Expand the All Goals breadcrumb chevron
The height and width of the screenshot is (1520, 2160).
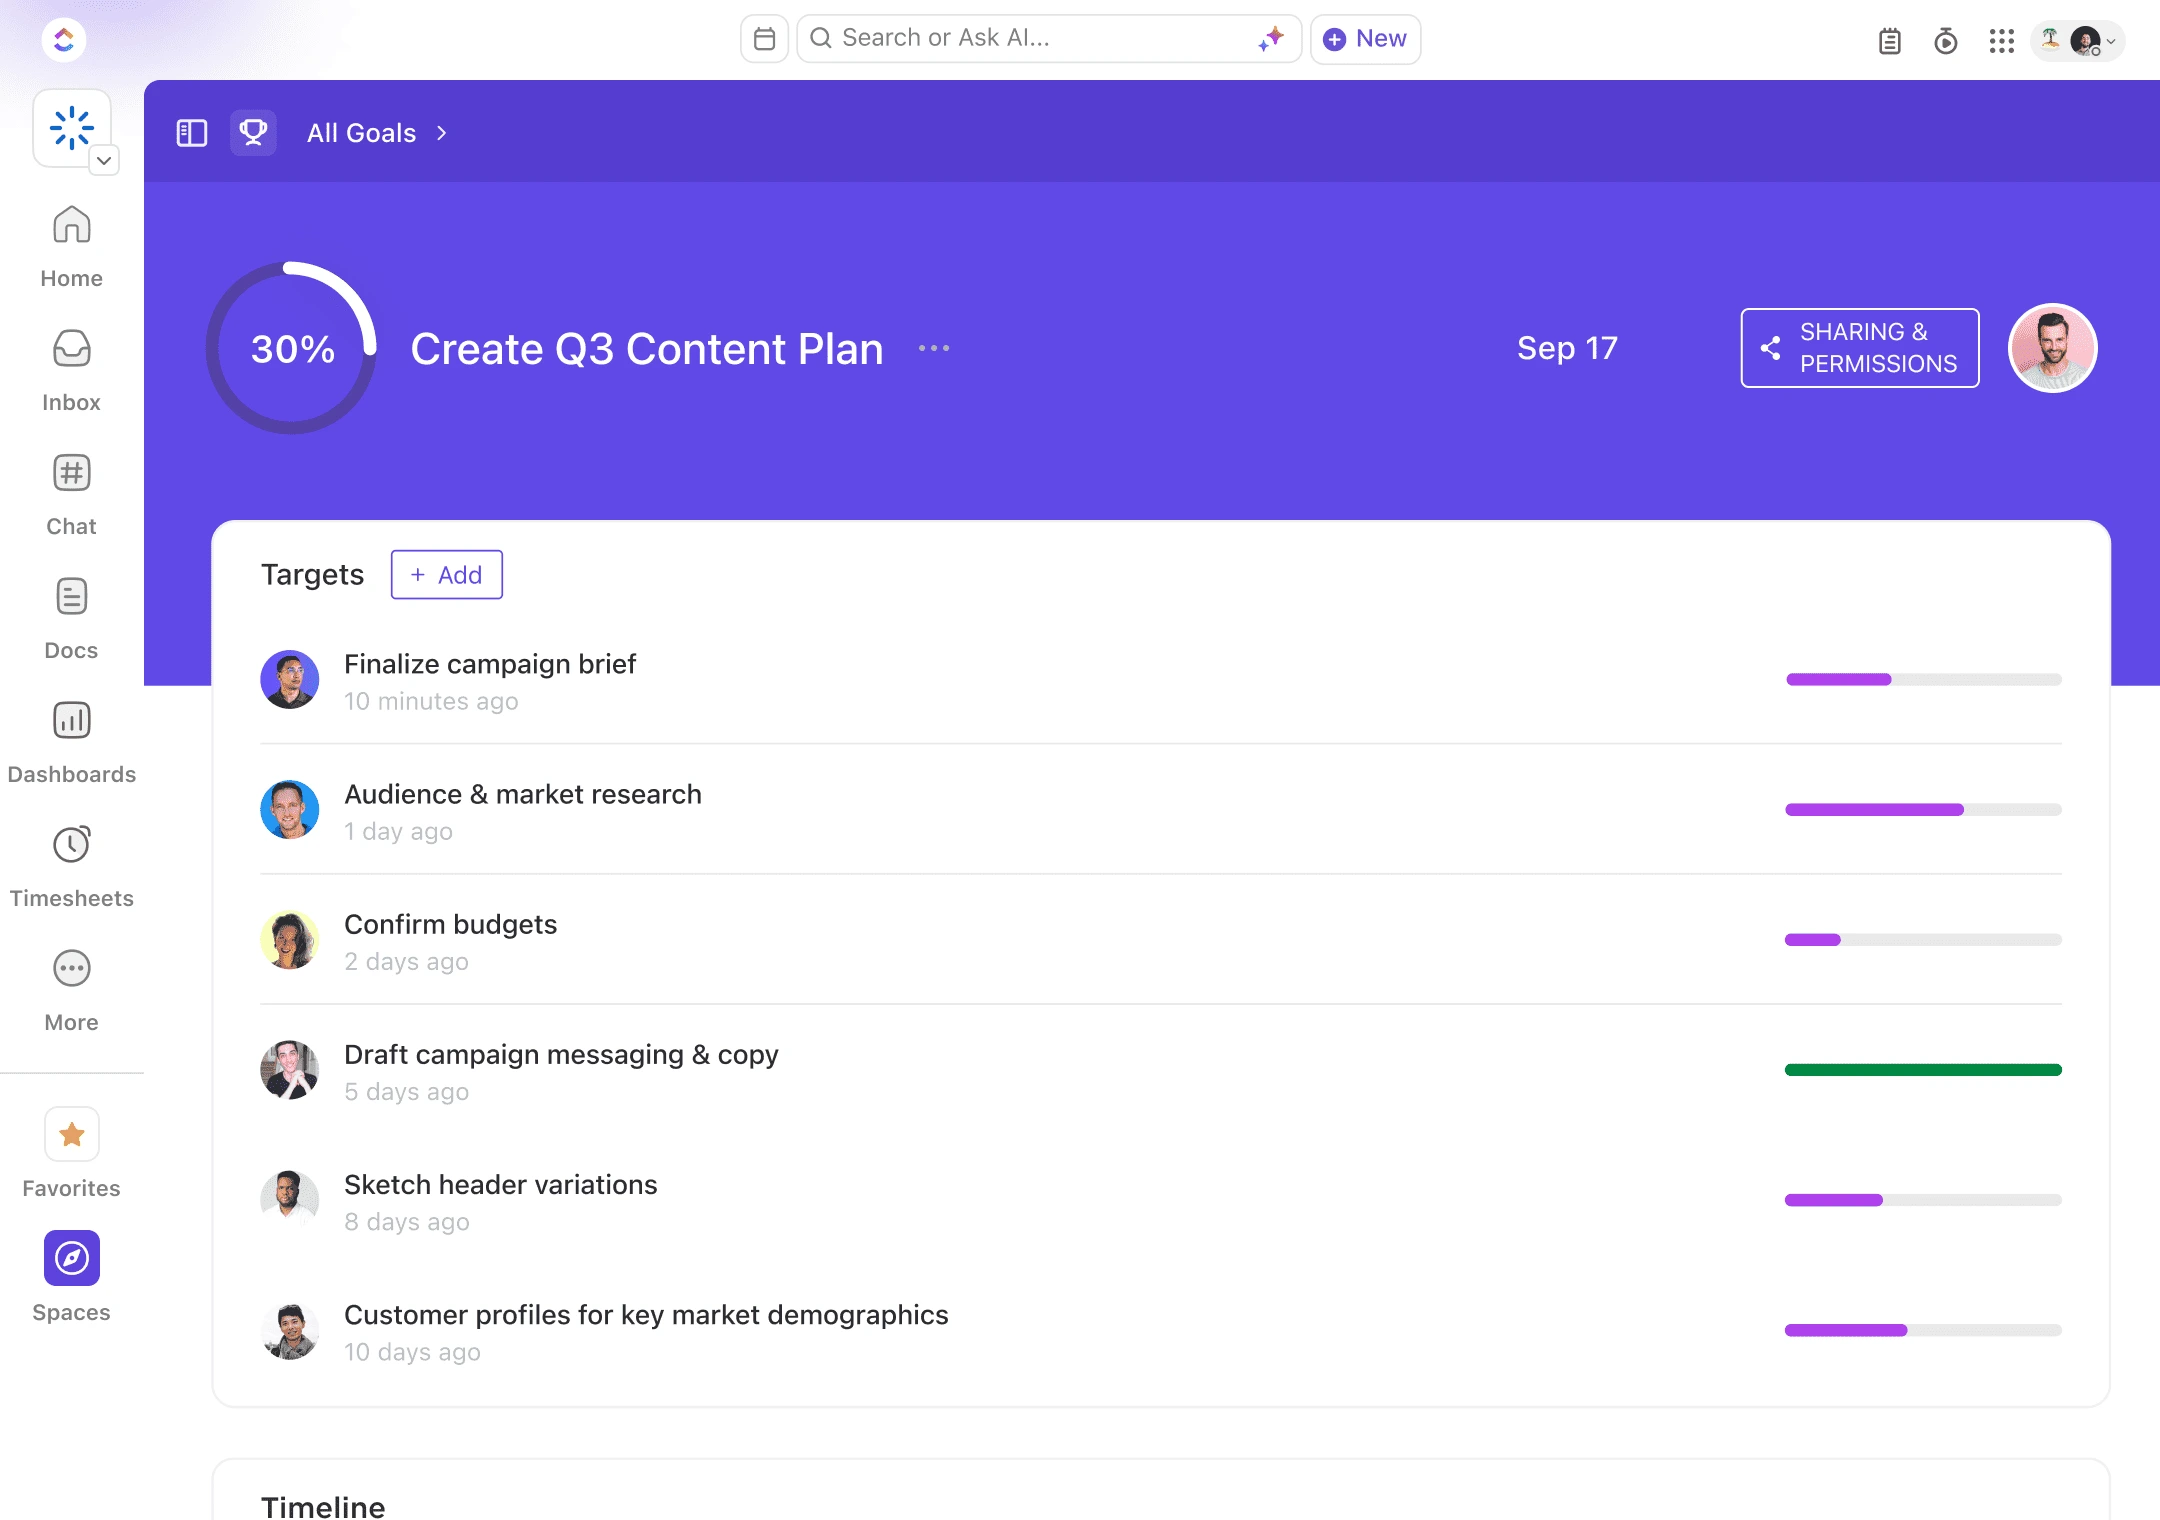click(440, 132)
